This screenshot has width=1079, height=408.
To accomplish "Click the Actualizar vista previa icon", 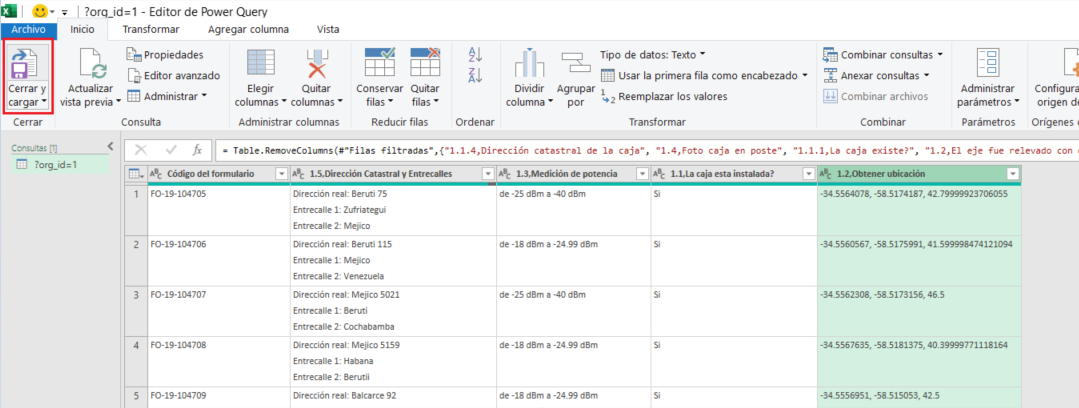I will (93, 64).
